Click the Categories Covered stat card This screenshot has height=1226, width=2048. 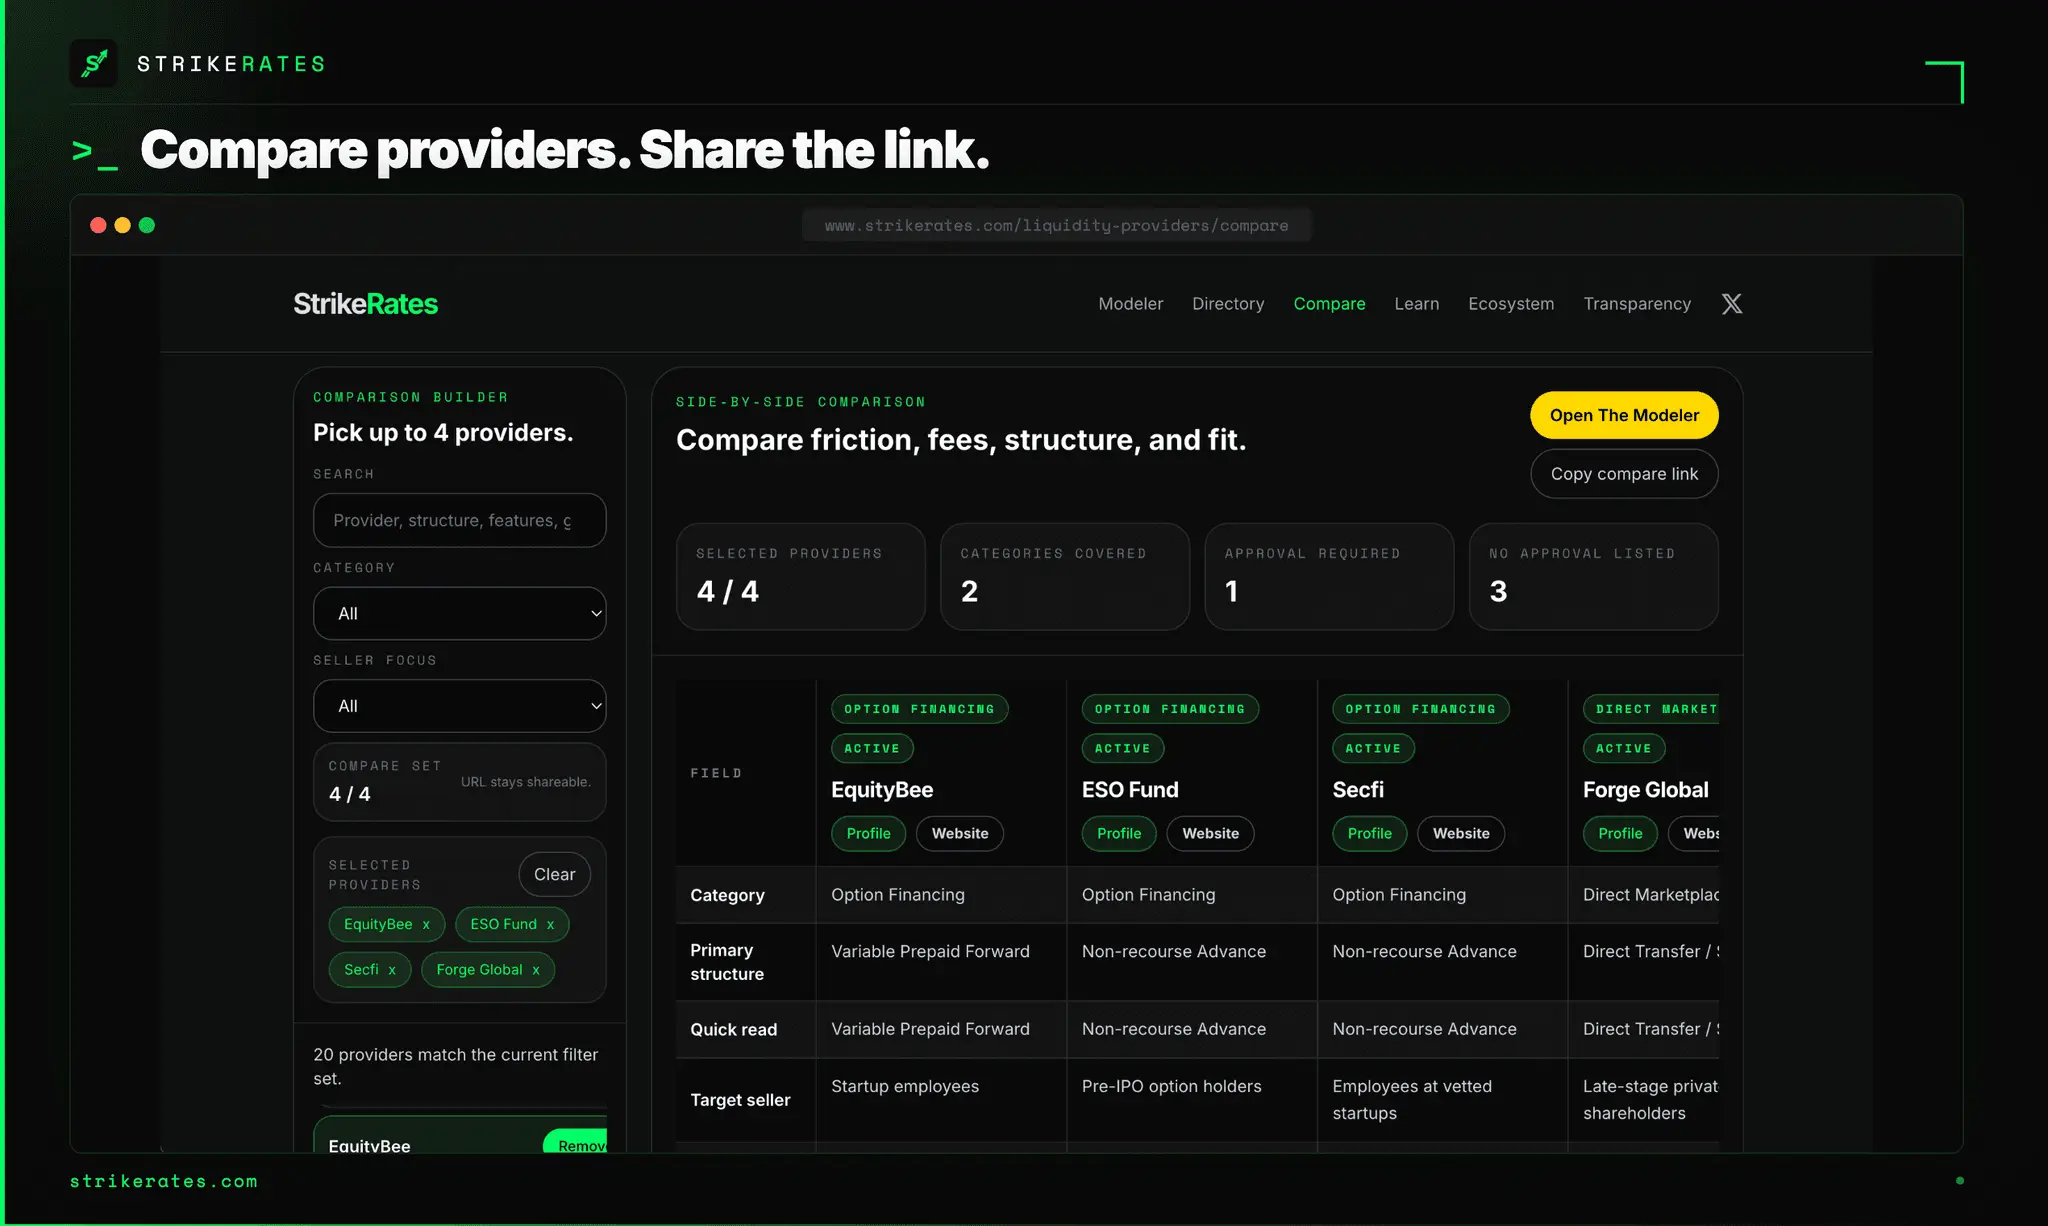(1065, 577)
